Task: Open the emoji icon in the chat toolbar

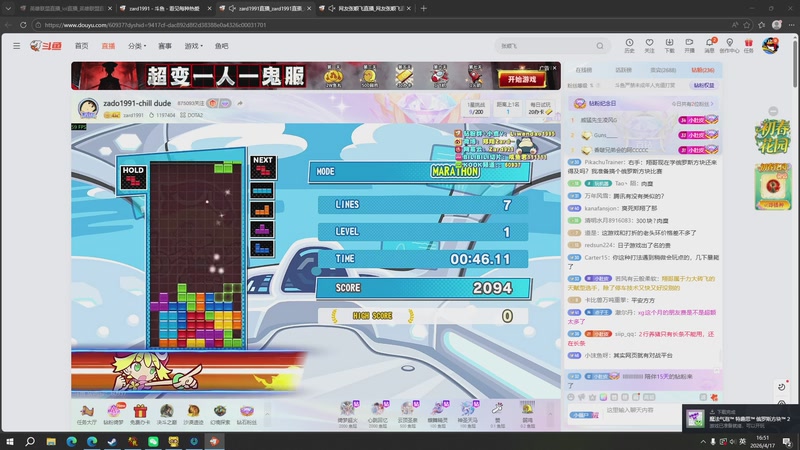Action: click(x=571, y=397)
